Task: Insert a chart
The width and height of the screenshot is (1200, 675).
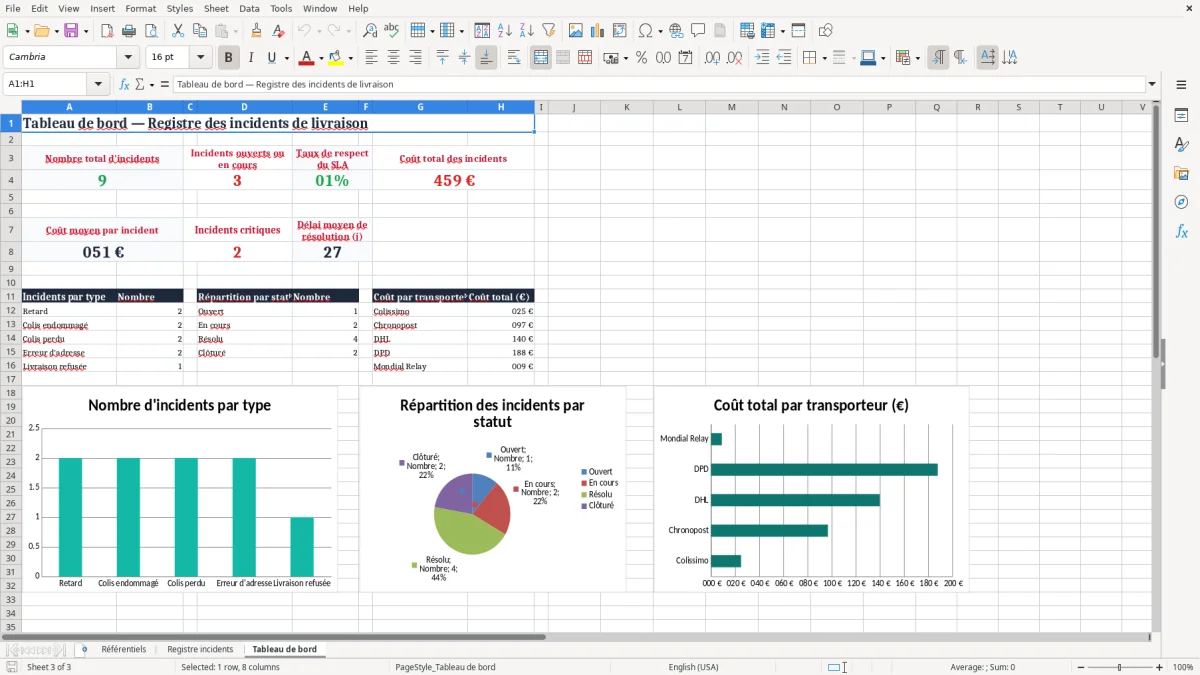Action: [x=598, y=31]
